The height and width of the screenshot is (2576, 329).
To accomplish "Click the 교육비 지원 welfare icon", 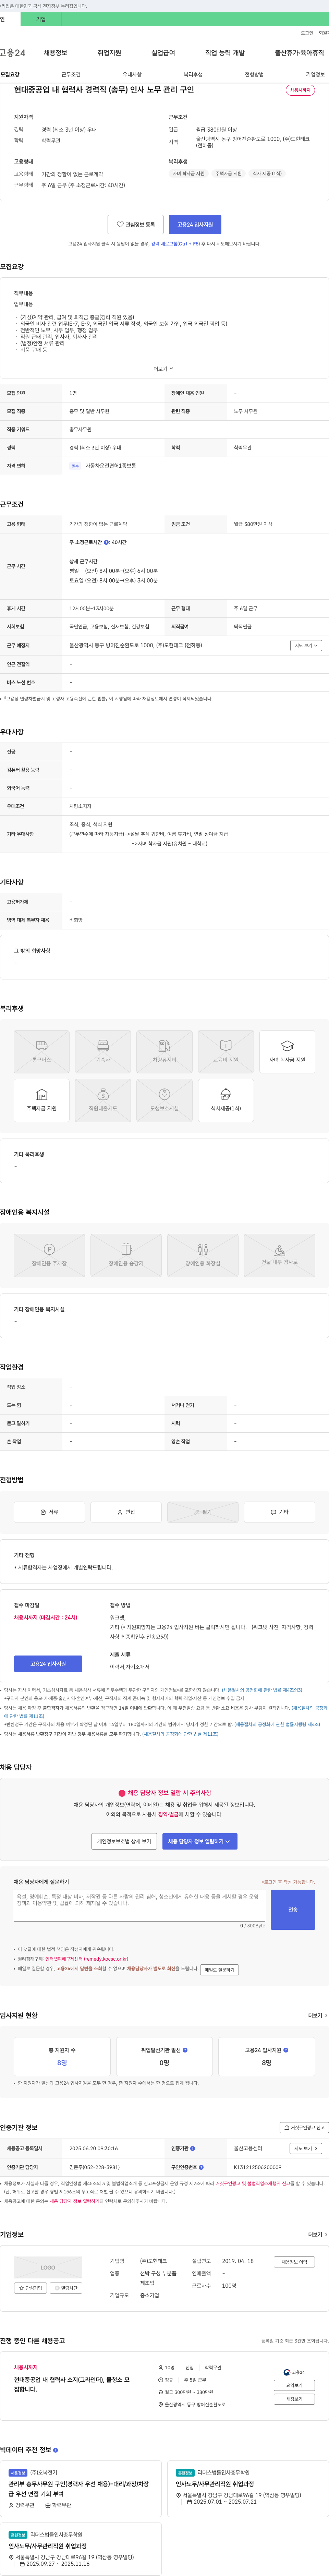I will click(x=225, y=1052).
